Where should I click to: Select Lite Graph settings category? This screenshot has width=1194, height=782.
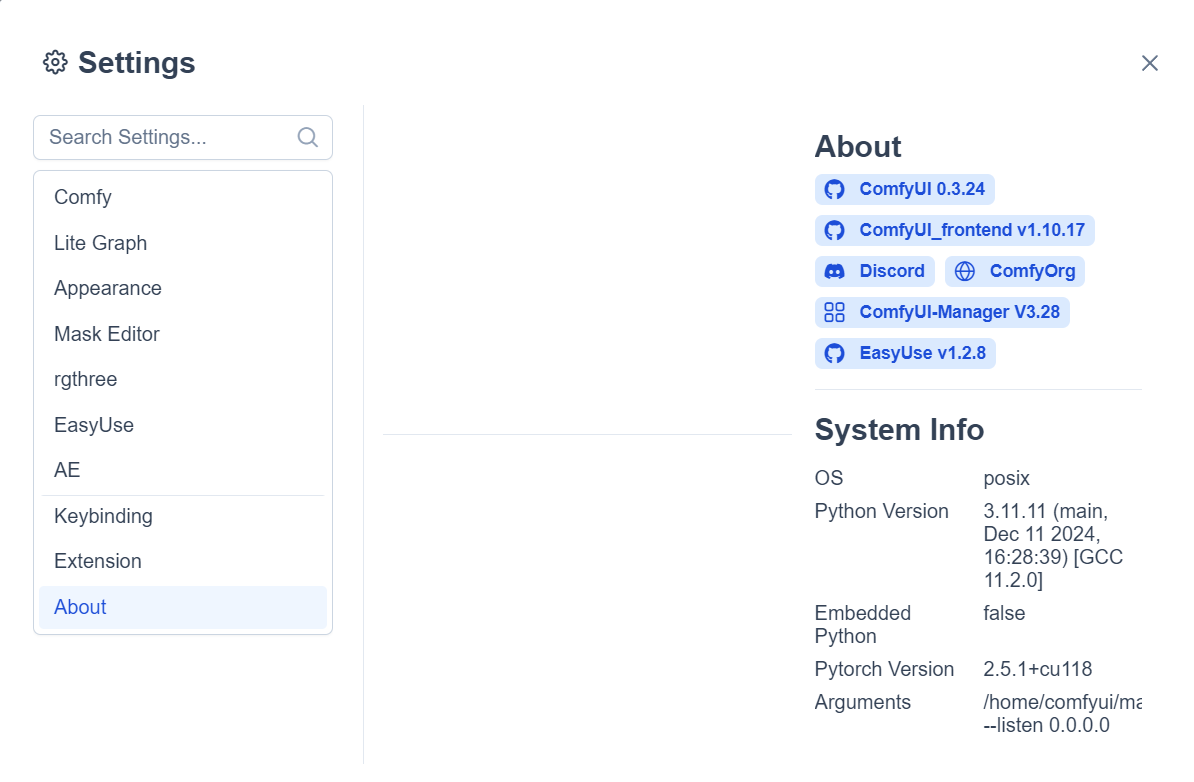click(x=100, y=243)
